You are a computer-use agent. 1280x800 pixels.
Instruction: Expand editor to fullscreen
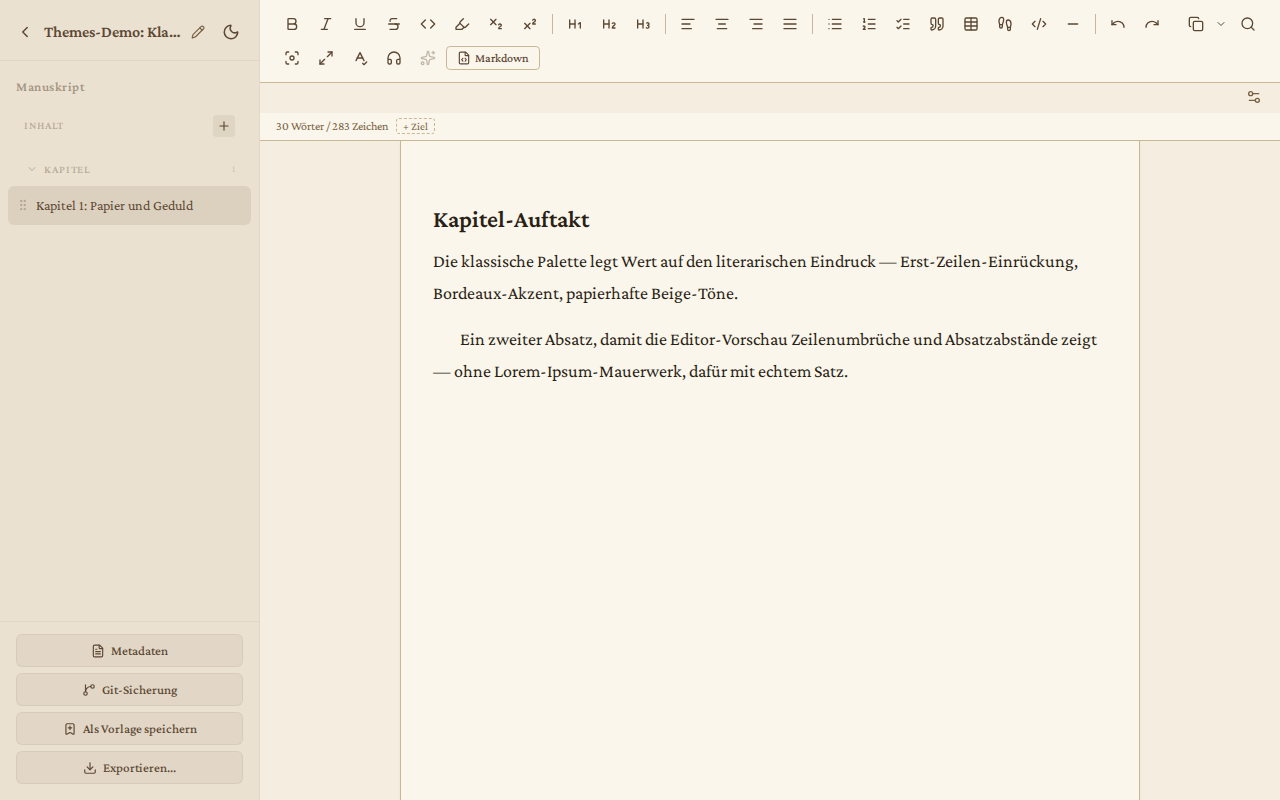326,58
